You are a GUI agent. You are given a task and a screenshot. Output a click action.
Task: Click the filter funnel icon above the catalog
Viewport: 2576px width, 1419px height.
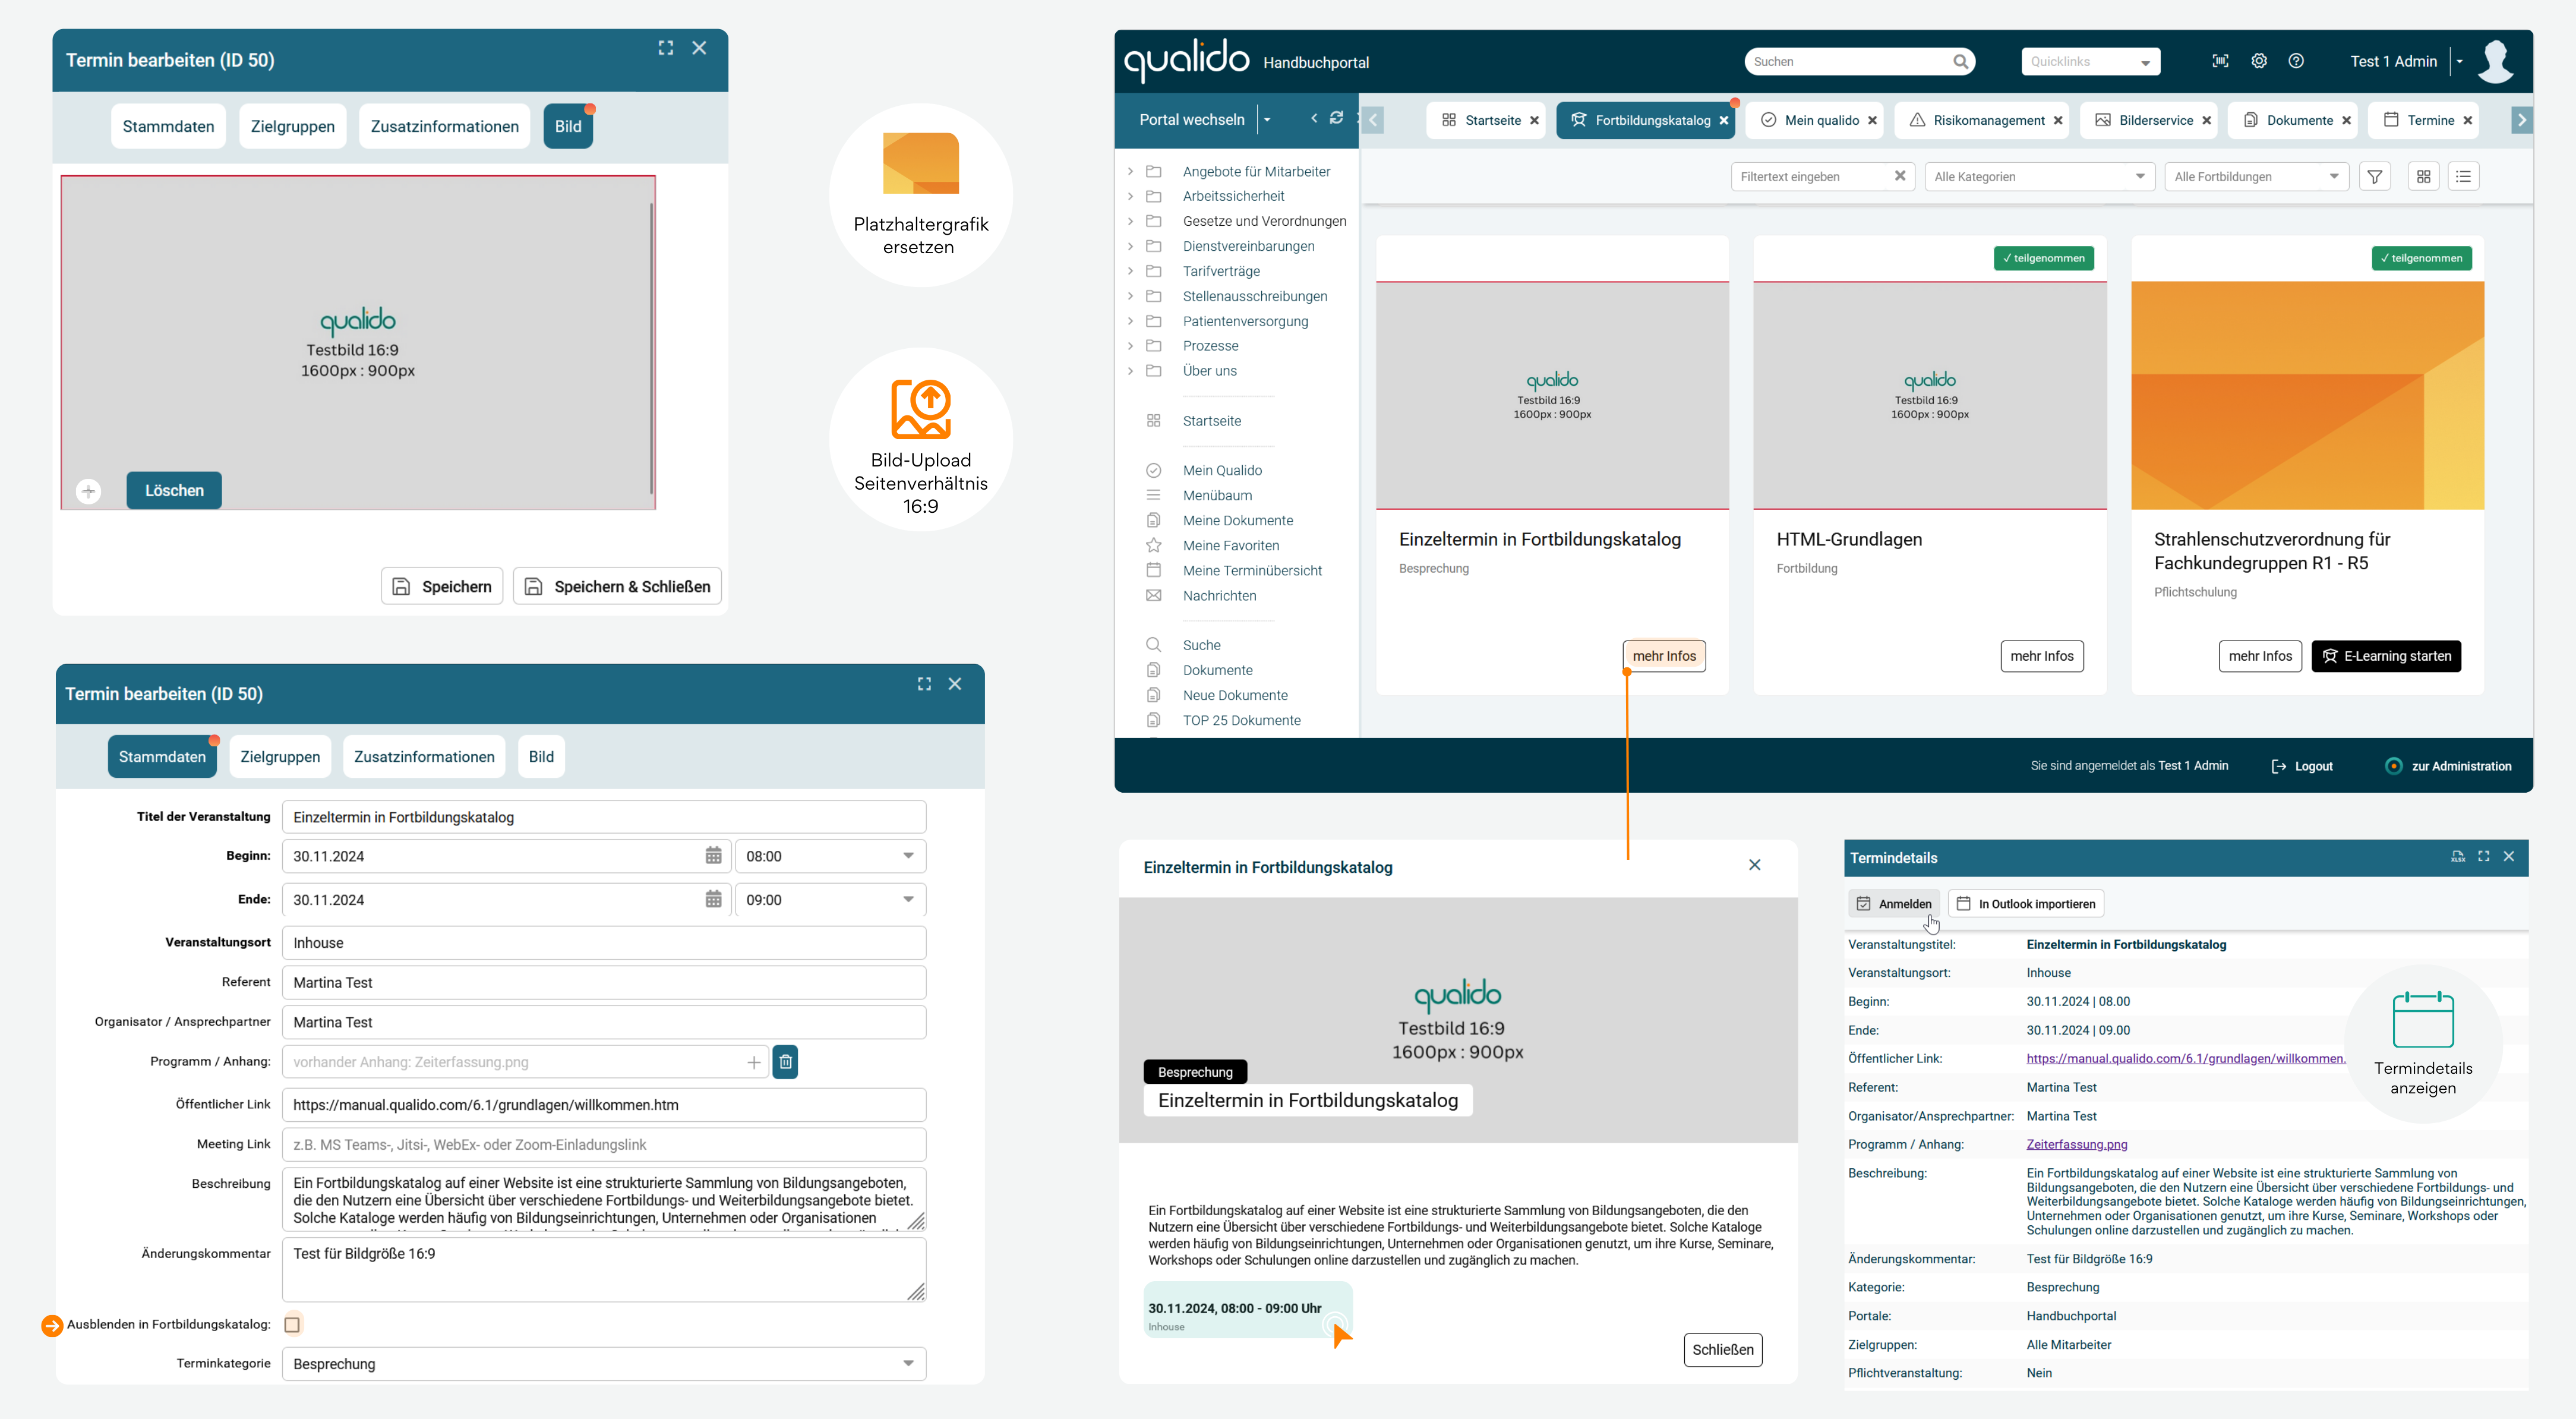pyautogui.click(x=2376, y=176)
